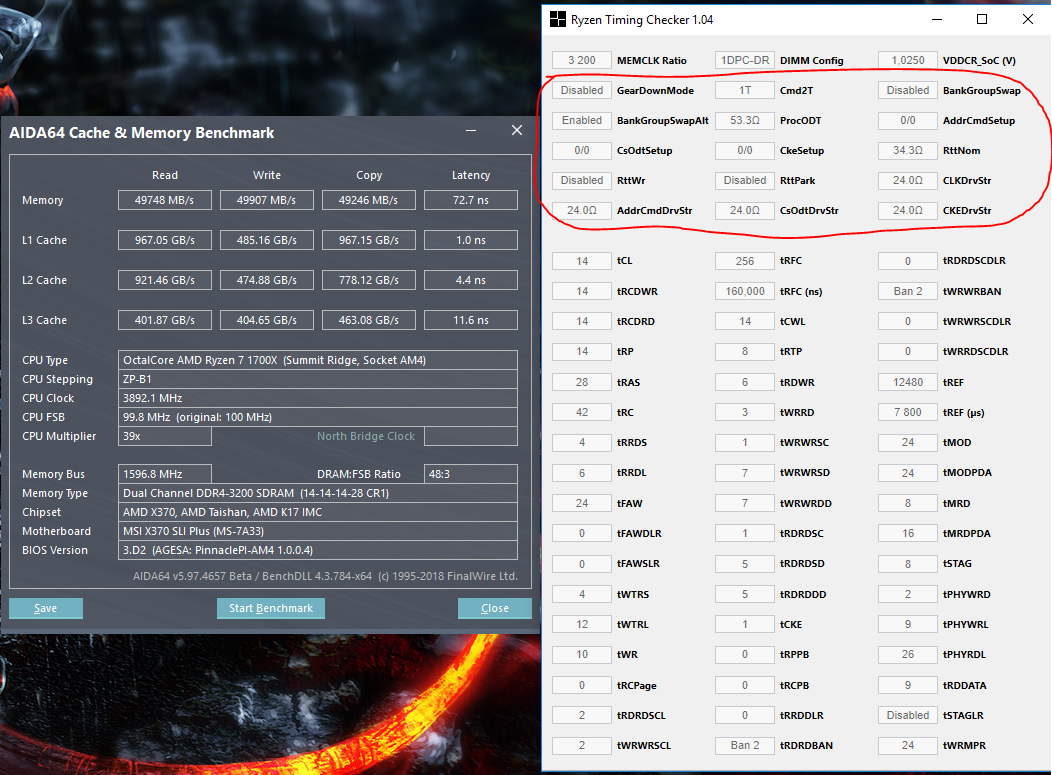
Task: Click the tMRDPDA value box showing 16
Action: coord(908,533)
